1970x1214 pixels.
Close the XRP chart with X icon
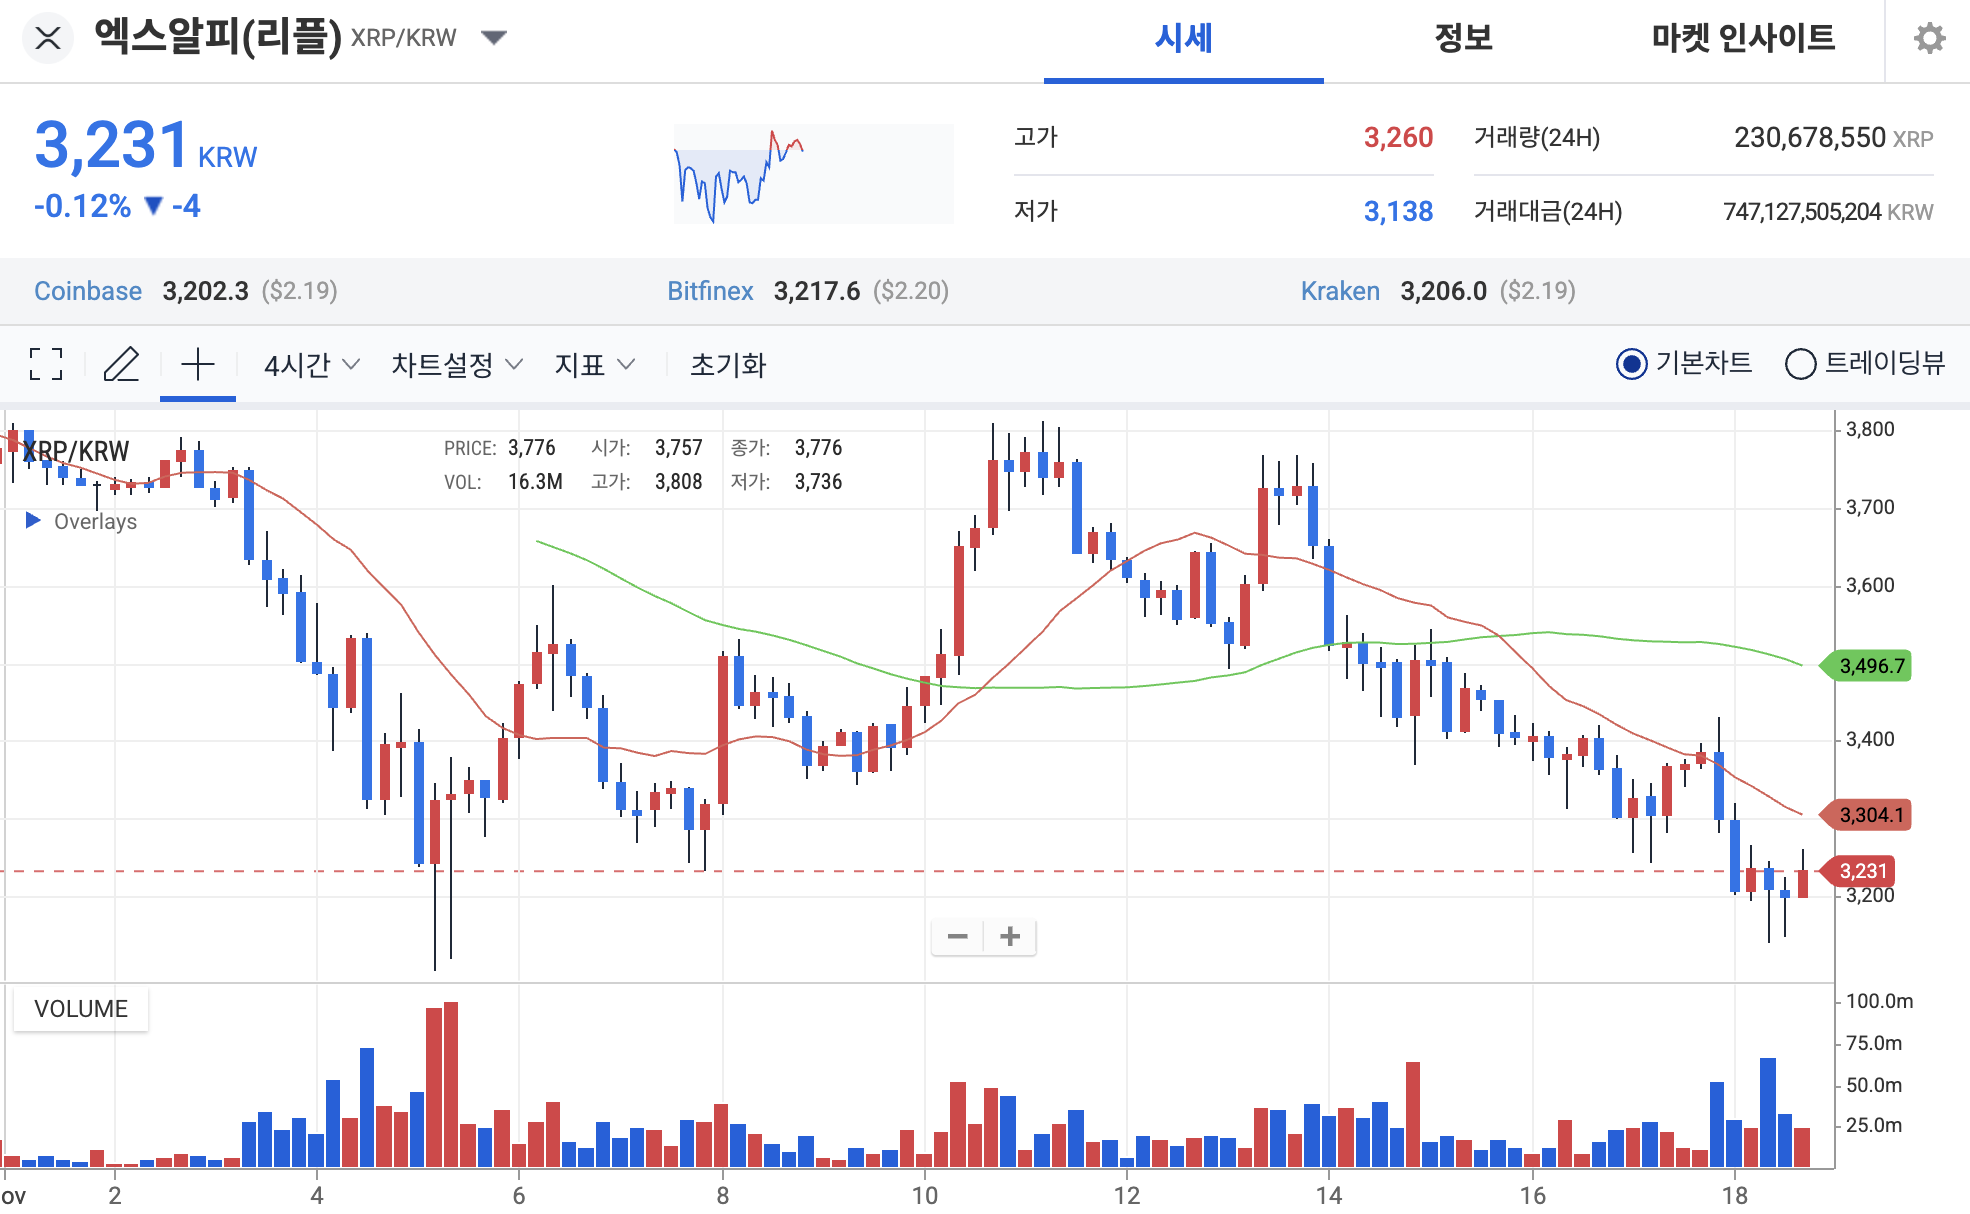(x=47, y=38)
